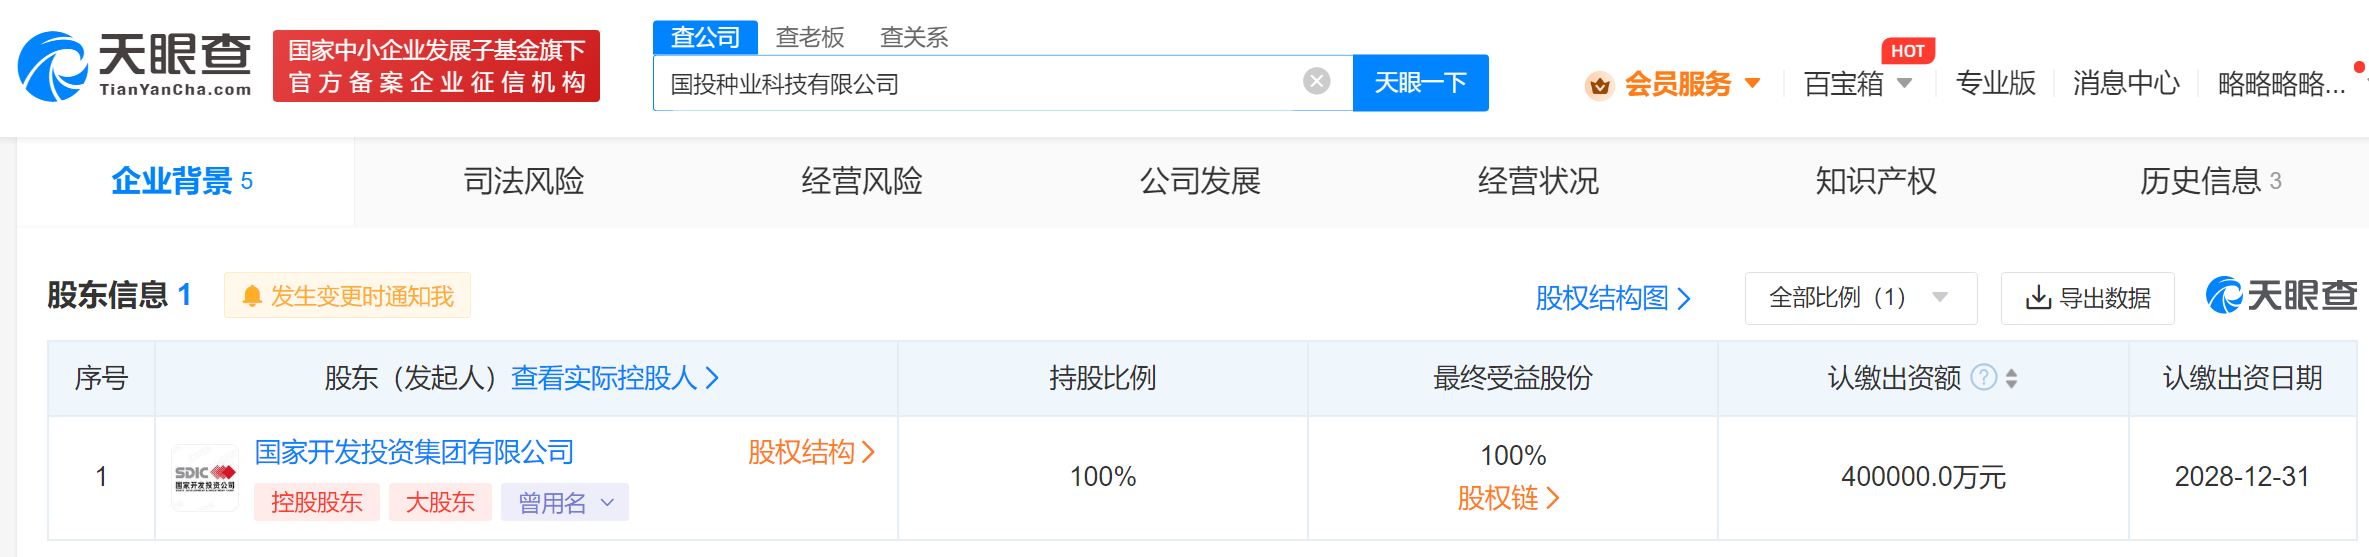Clear the search box with the X icon
Viewport: 2369px width, 557px height.
click(x=1317, y=81)
